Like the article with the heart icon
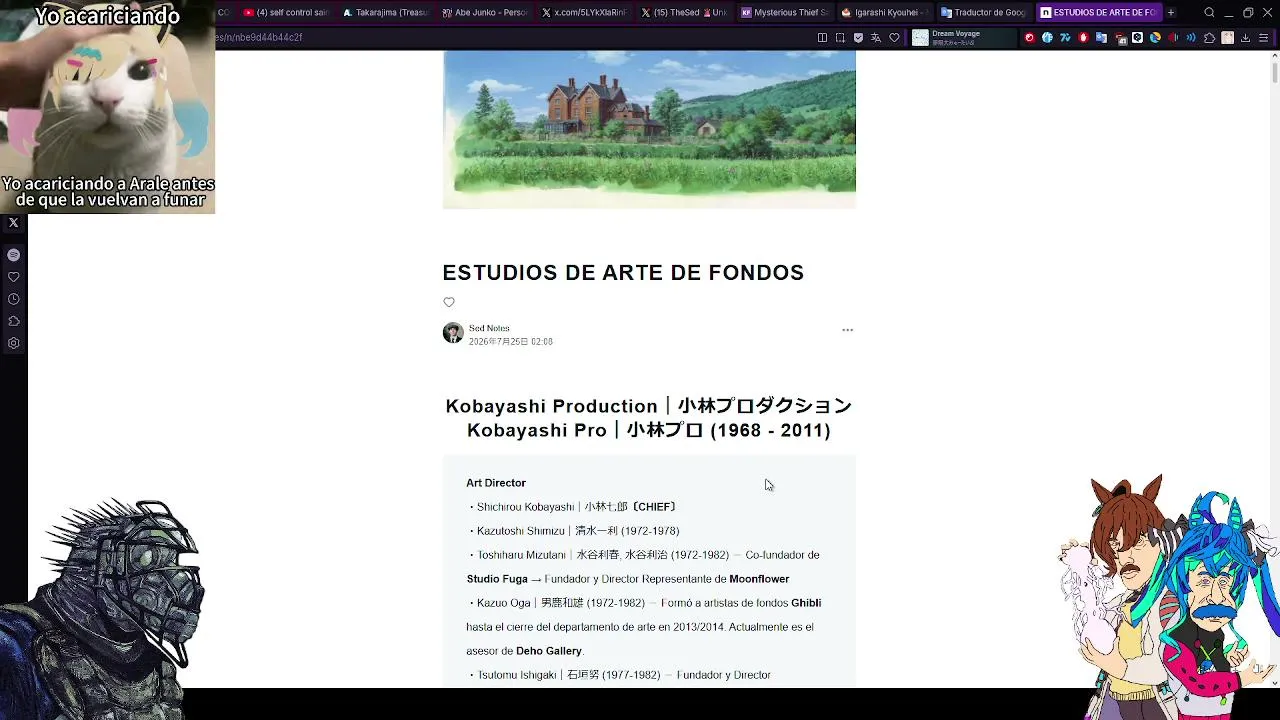 click(x=449, y=302)
